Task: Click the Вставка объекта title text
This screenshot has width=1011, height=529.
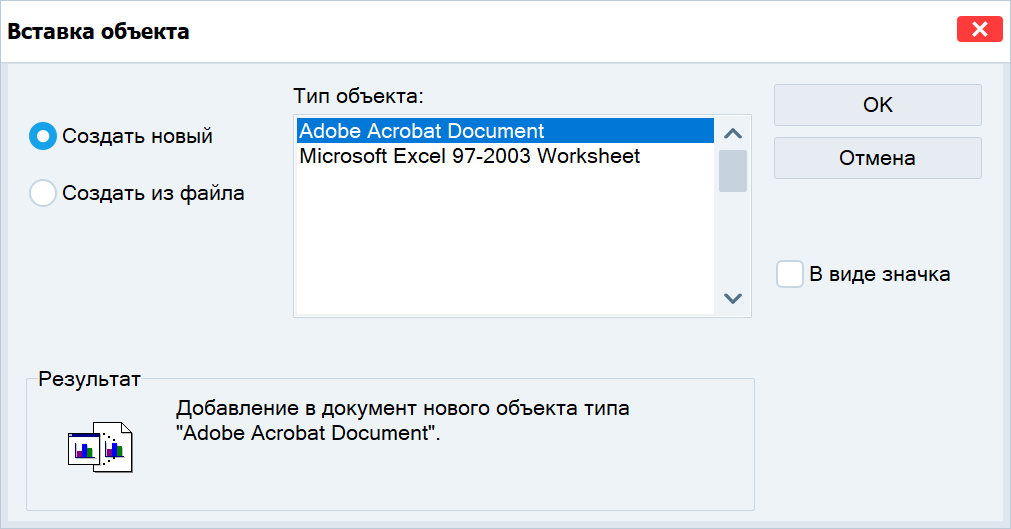Action: coord(99,31)
